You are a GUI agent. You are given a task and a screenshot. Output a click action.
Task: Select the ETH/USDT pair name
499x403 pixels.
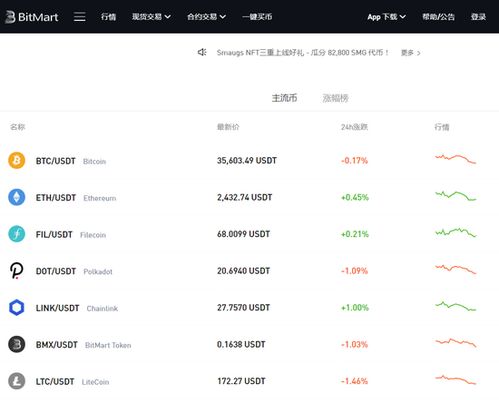point(56,198)
